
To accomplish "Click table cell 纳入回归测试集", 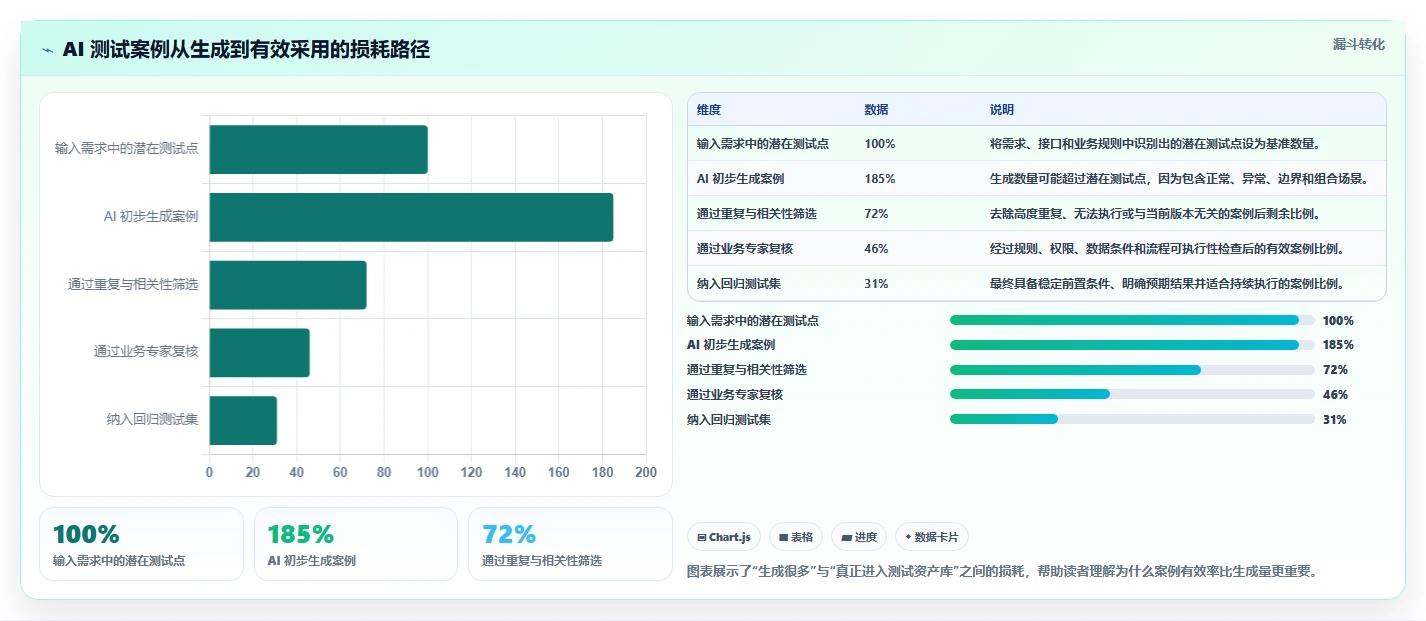I will pos(739,284).
